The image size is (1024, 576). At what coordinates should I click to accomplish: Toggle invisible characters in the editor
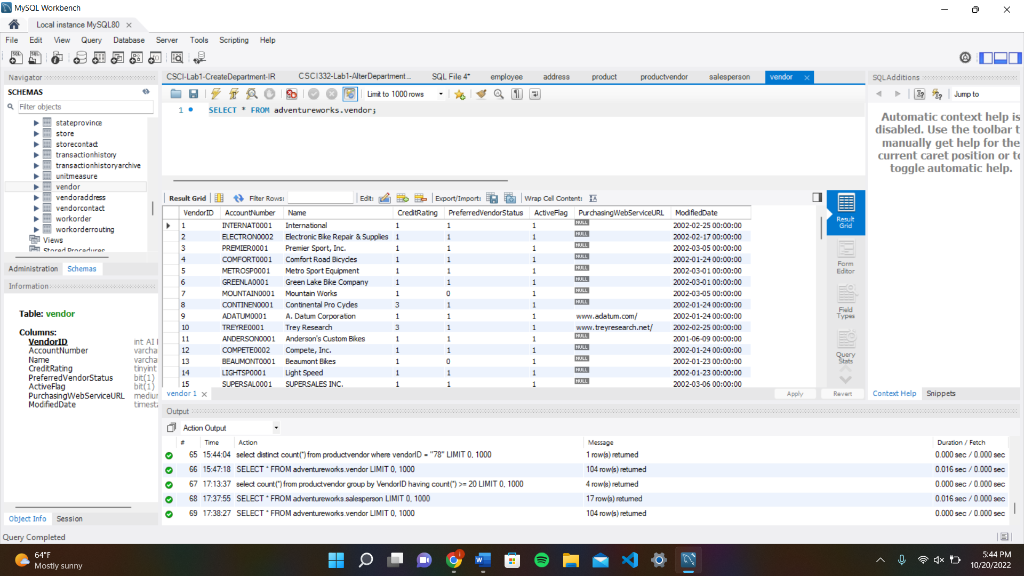pos(518,95)
